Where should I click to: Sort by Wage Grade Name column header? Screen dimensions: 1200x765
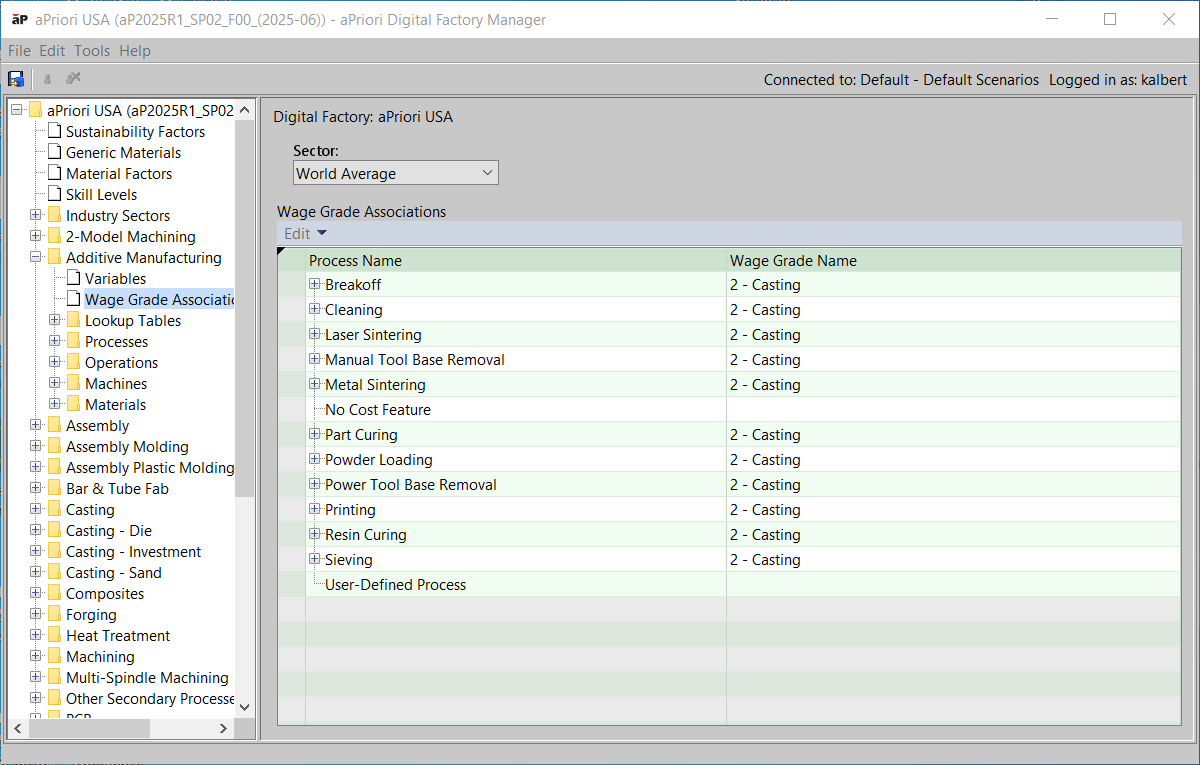tap(953, 260)
